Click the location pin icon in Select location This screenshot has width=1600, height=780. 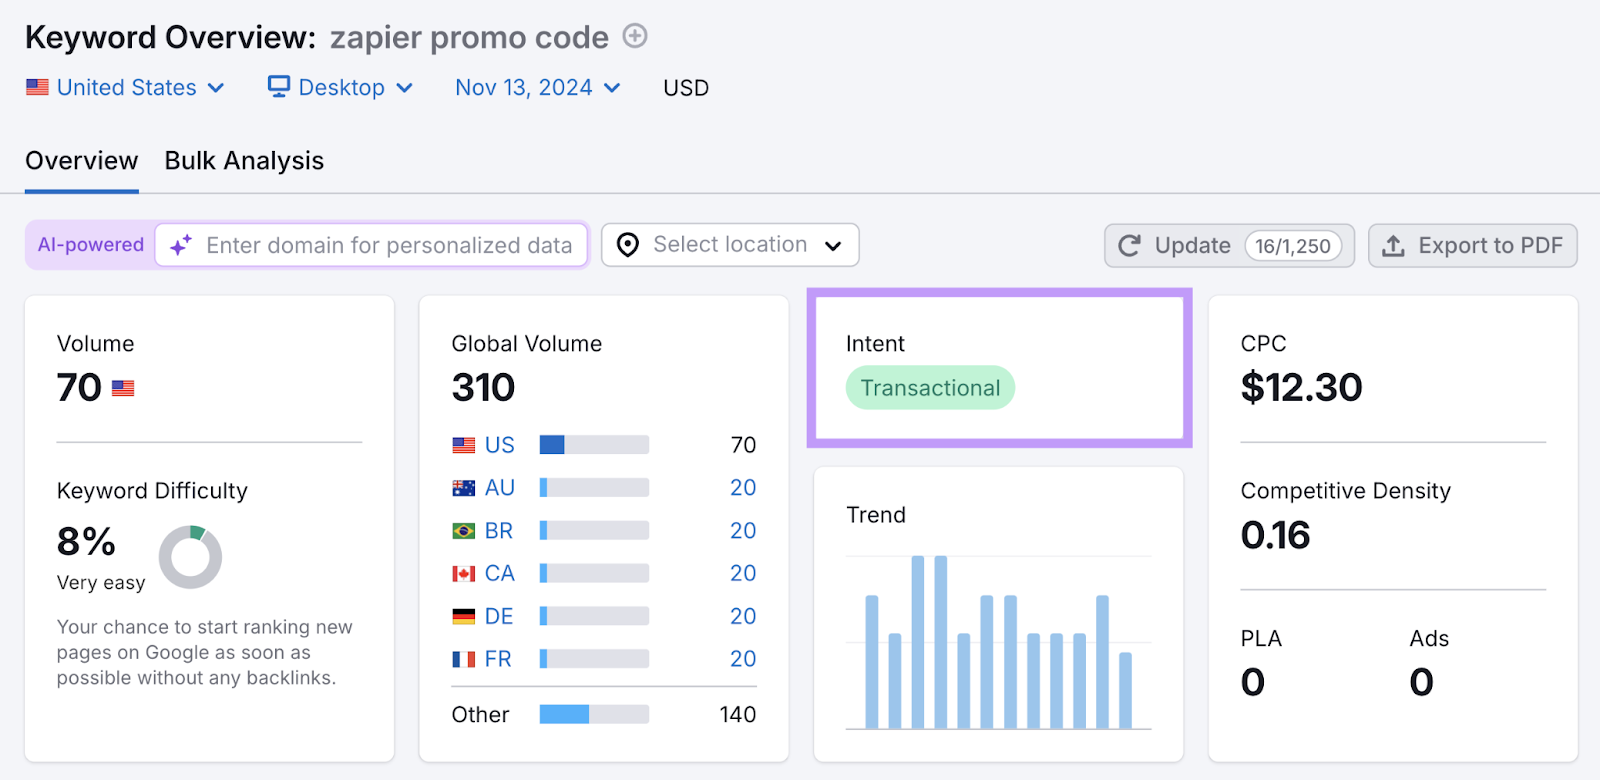pyautogui.click(x=627, y=244)
